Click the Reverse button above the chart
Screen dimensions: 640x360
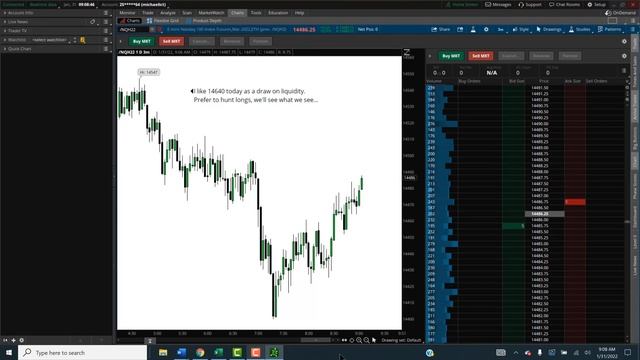tap(232, 41)
